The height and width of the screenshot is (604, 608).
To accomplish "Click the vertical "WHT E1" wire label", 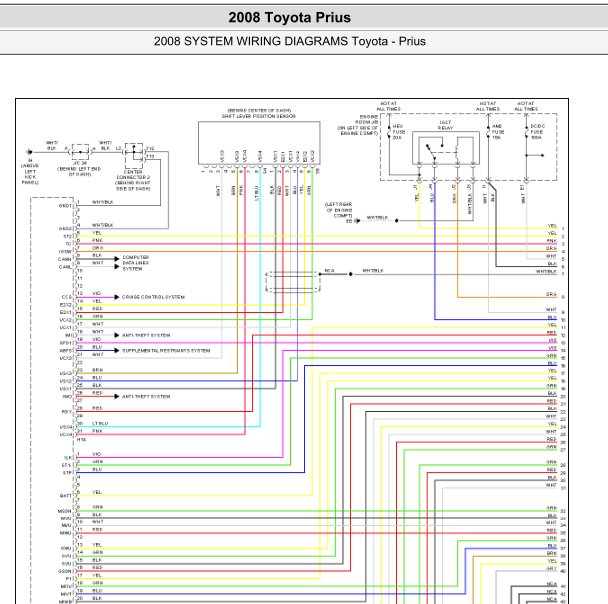I will click(523, 194).
